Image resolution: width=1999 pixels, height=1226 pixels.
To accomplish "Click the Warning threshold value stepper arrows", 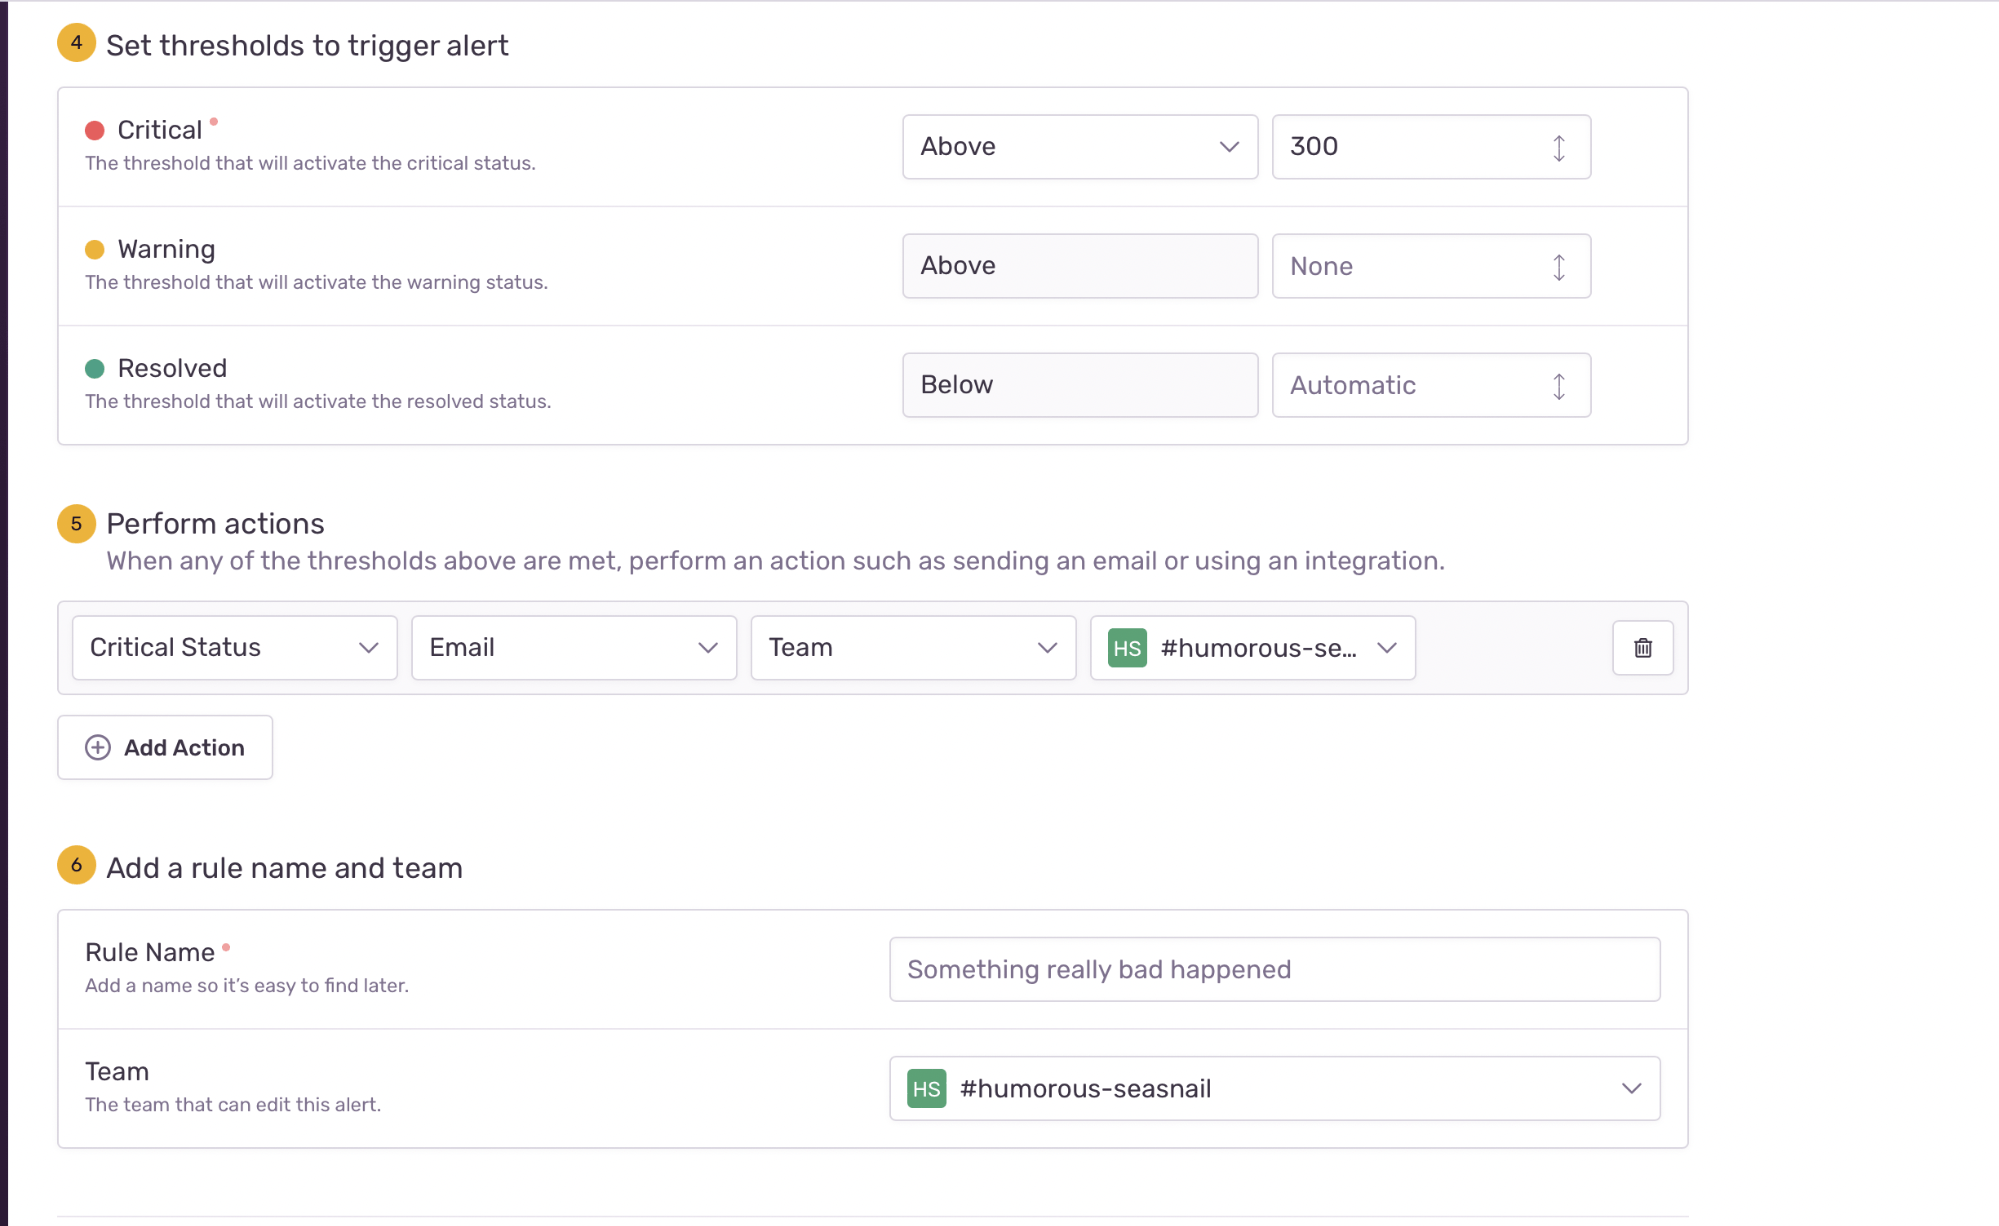I will (x=1558, y=267).
